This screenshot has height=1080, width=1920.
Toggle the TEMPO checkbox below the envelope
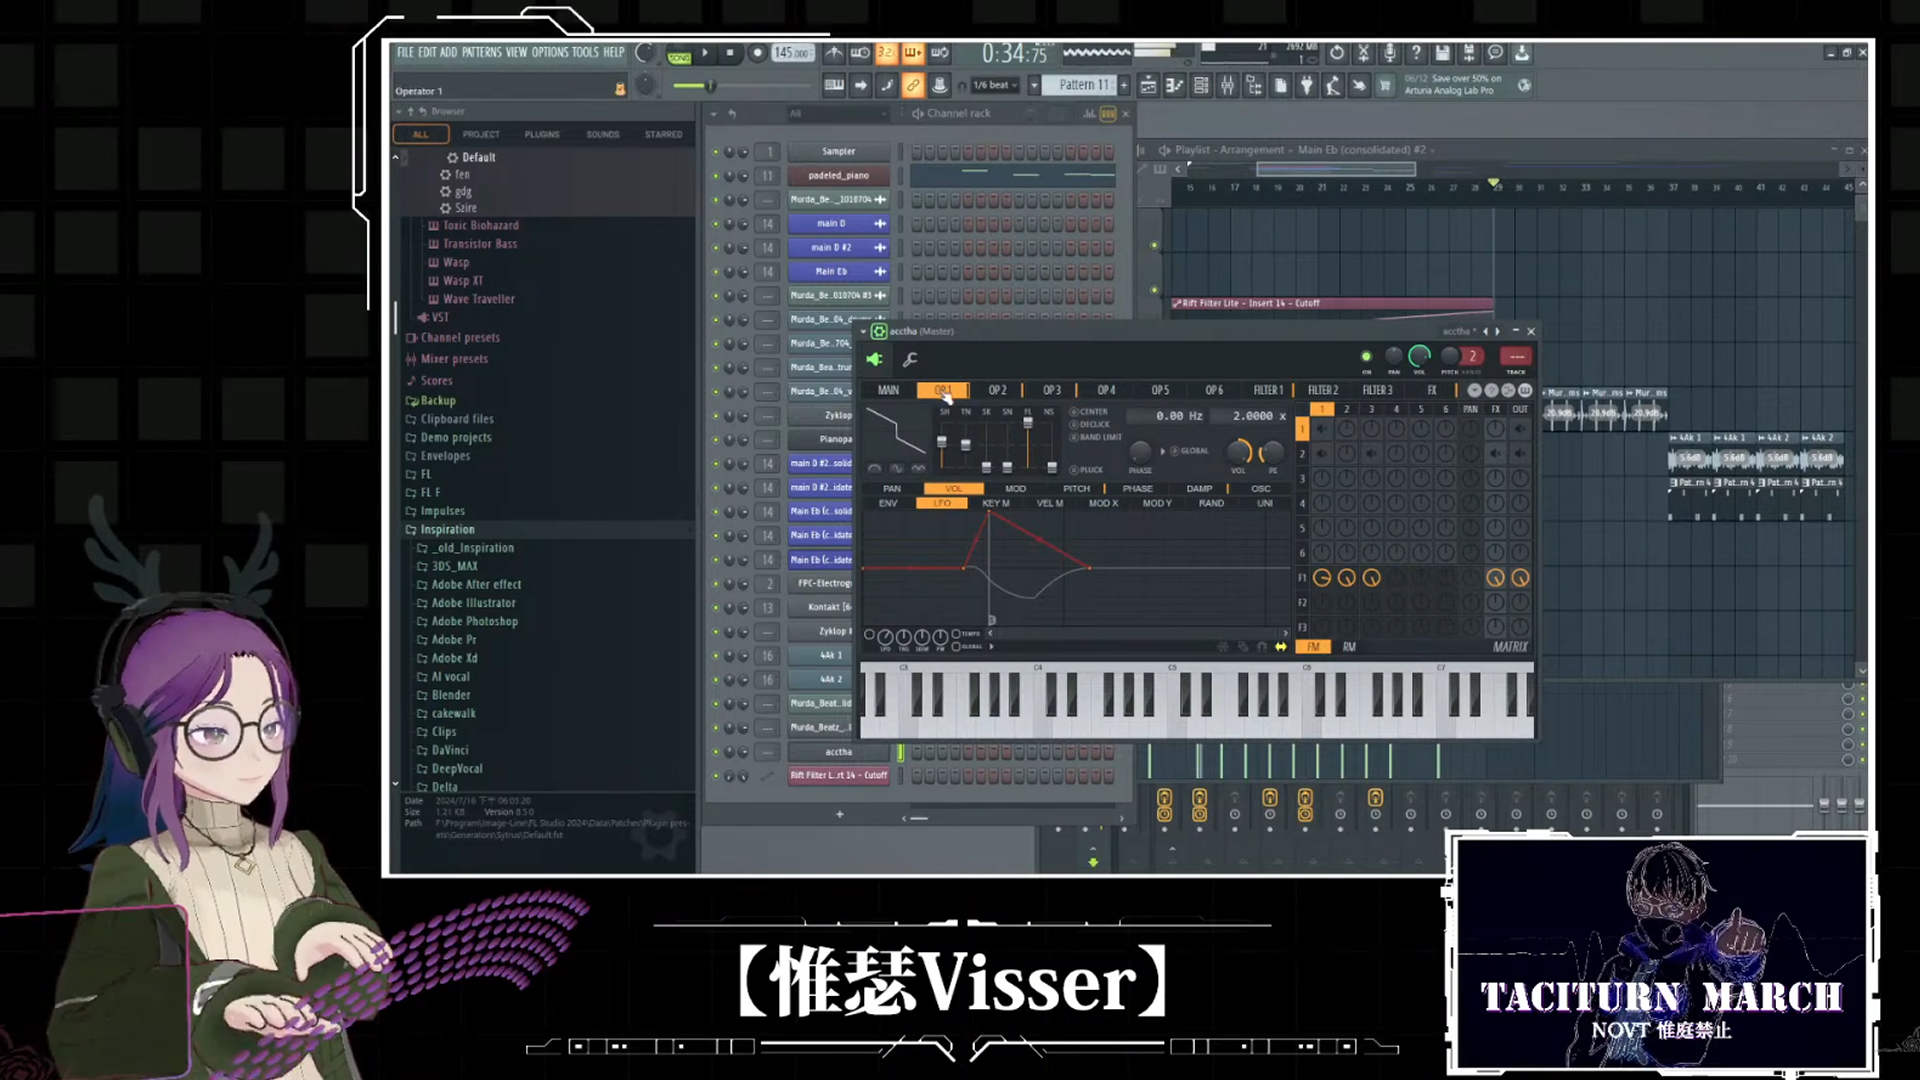tap(956, 634)
